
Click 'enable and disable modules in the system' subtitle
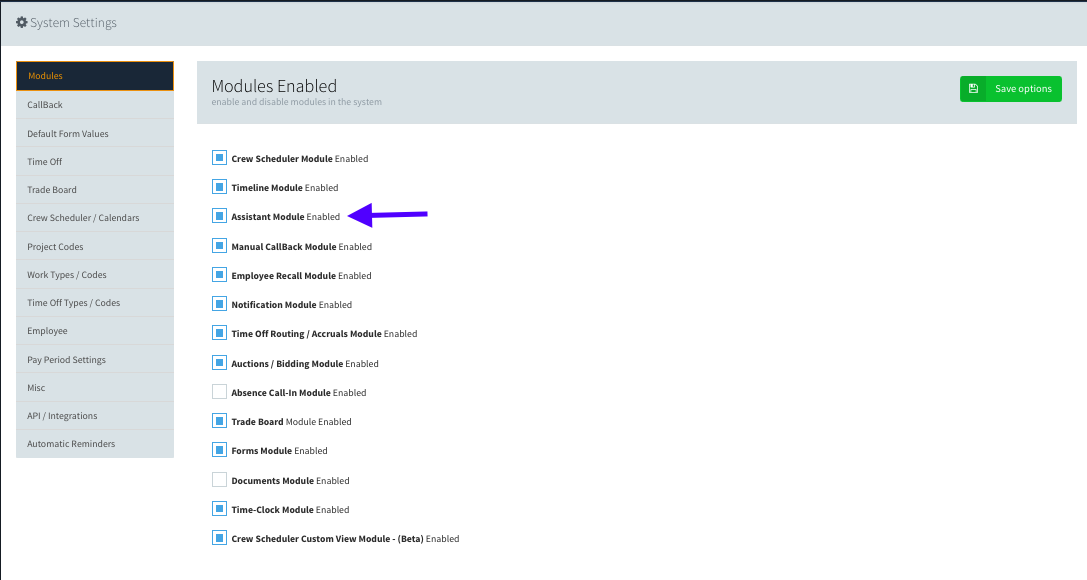pyautogui.click(x=297, y=102)
